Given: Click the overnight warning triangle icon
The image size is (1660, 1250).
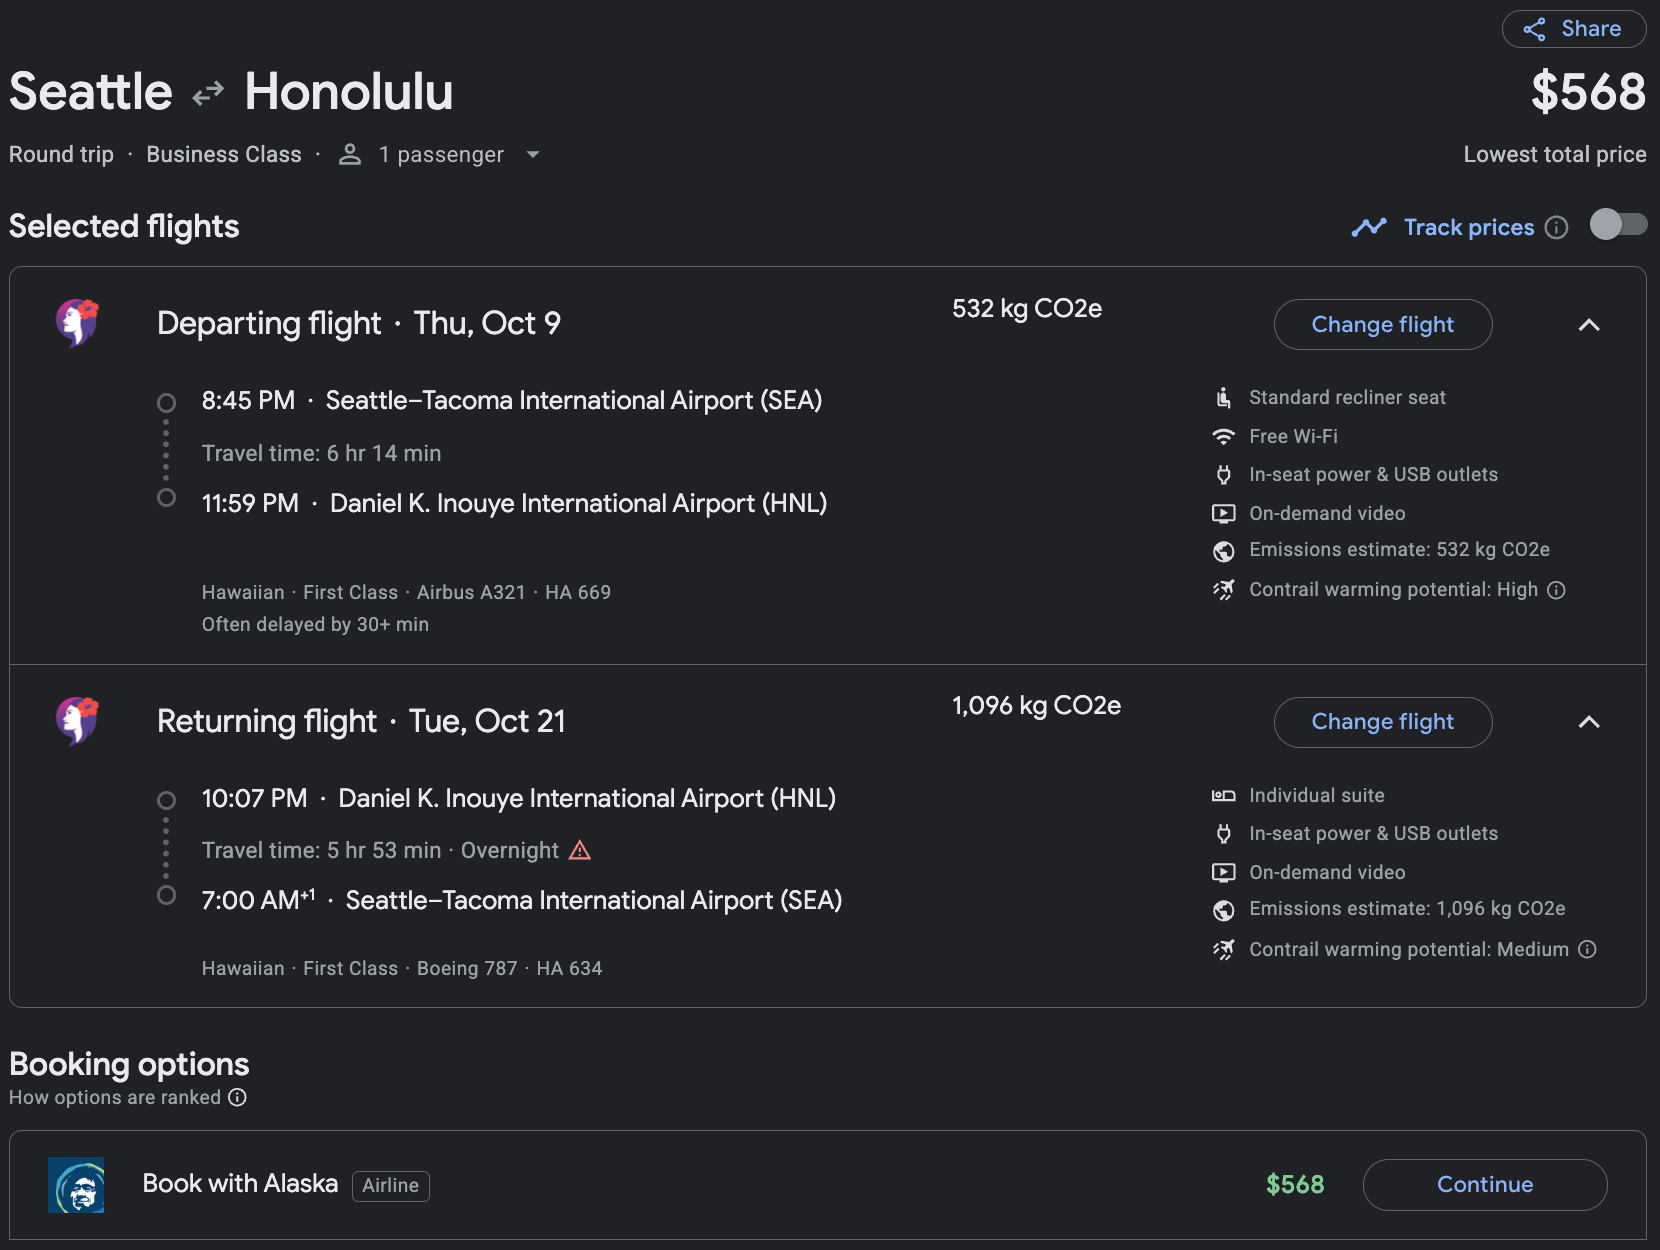Looking at the screenshot, I should [x=580, y=850].
